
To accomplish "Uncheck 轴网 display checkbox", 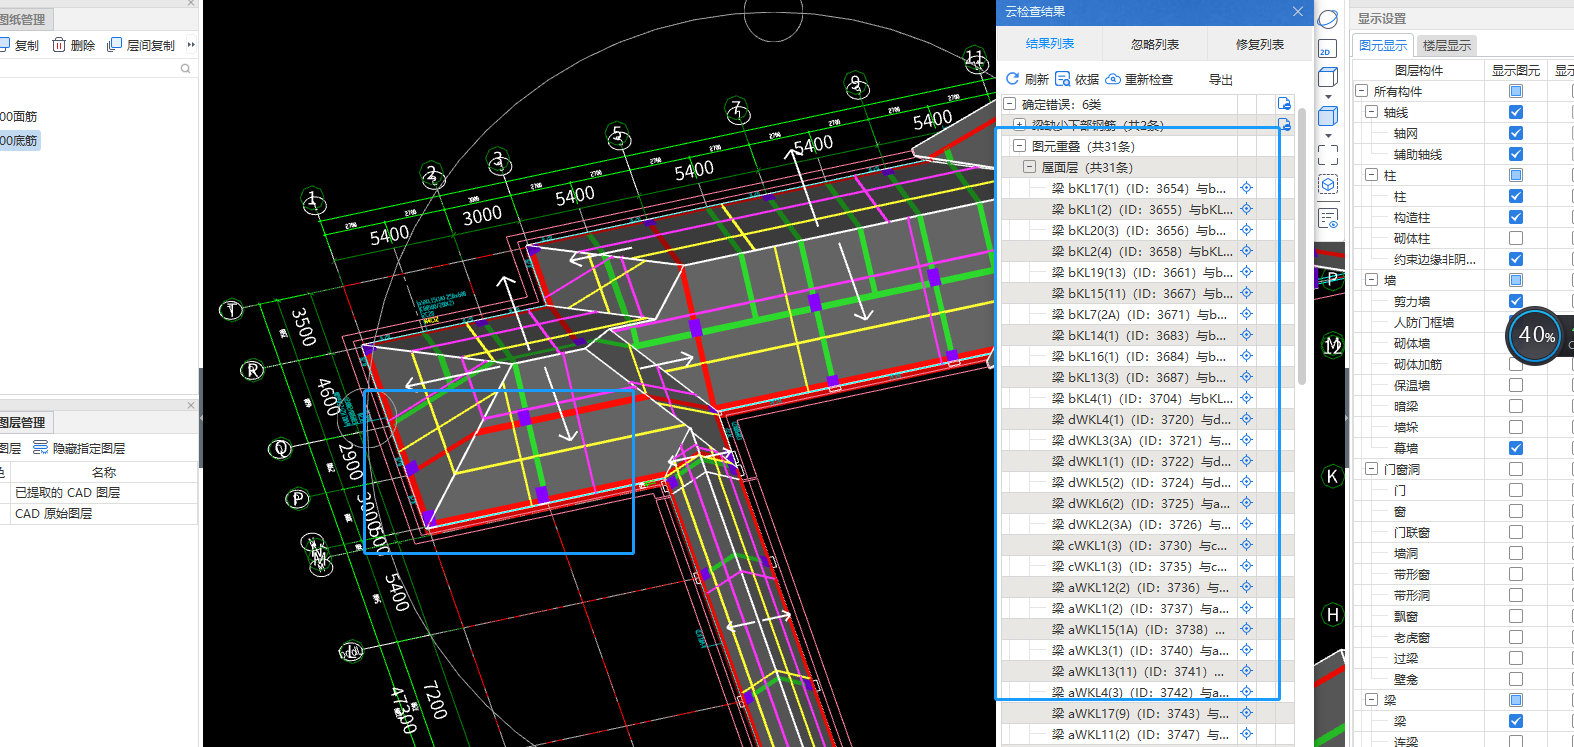I will click(x=1516, y=133).
